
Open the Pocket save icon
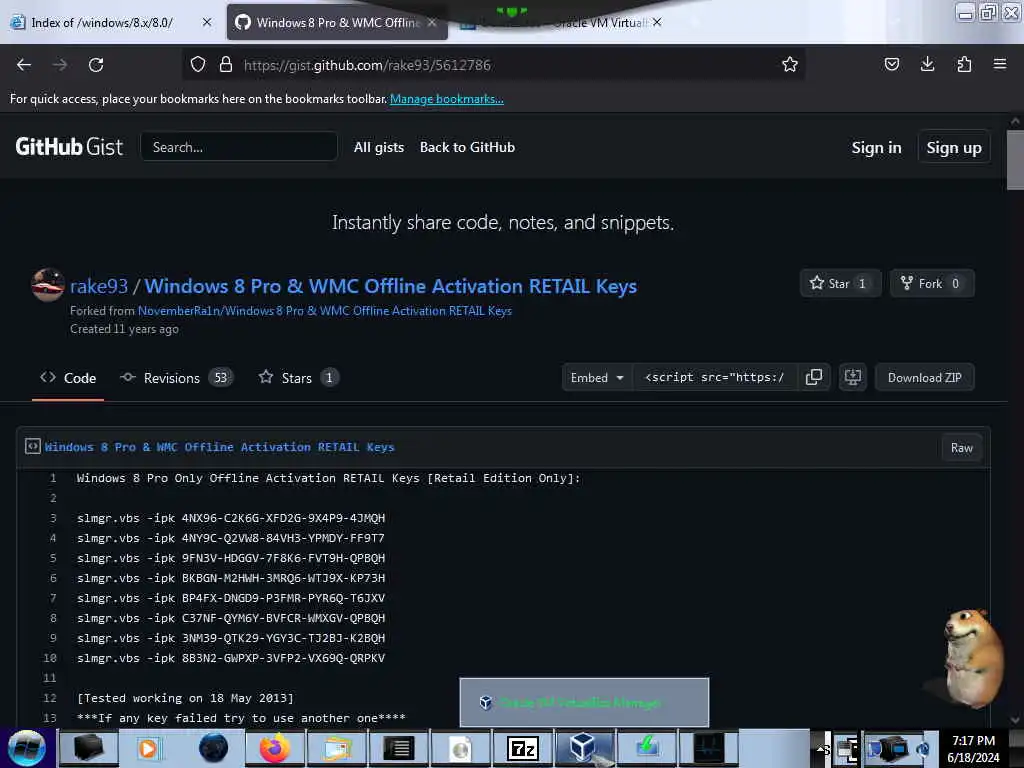pos(891,64)
